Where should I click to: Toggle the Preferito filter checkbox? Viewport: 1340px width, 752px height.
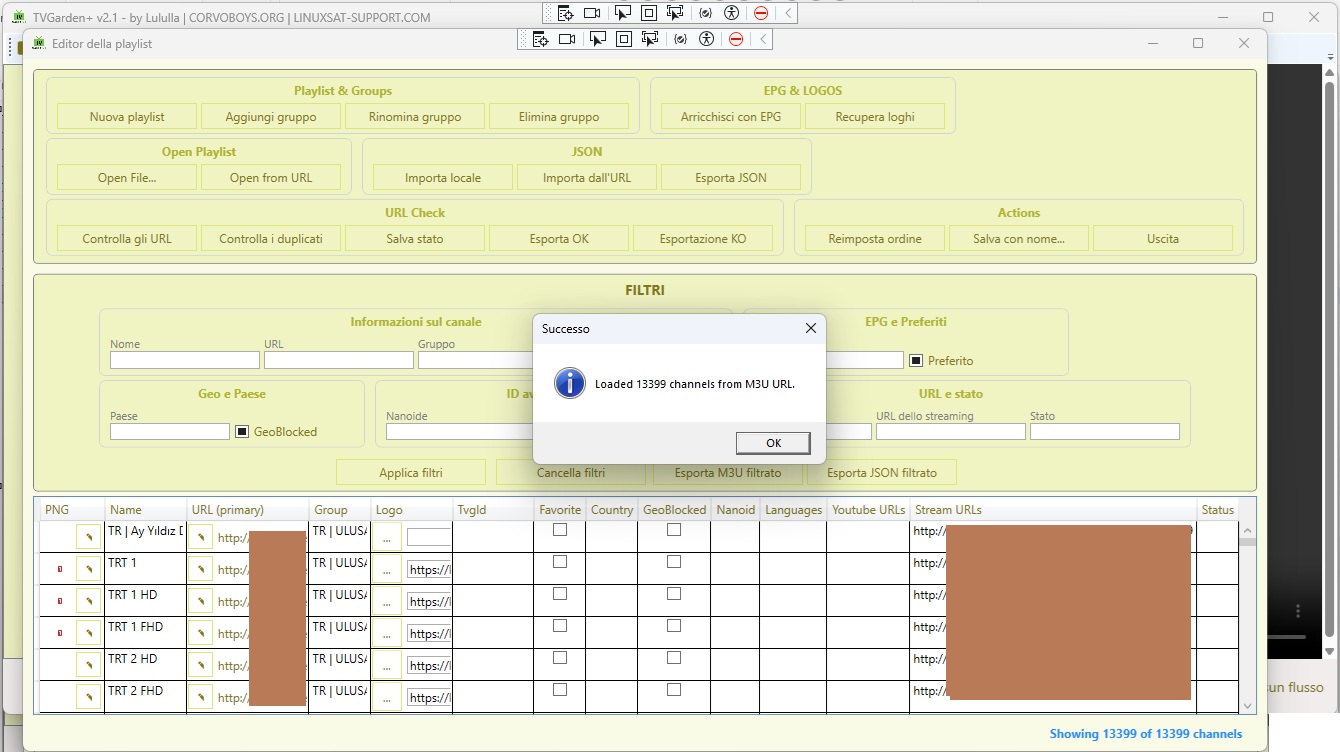pos(915,360)
